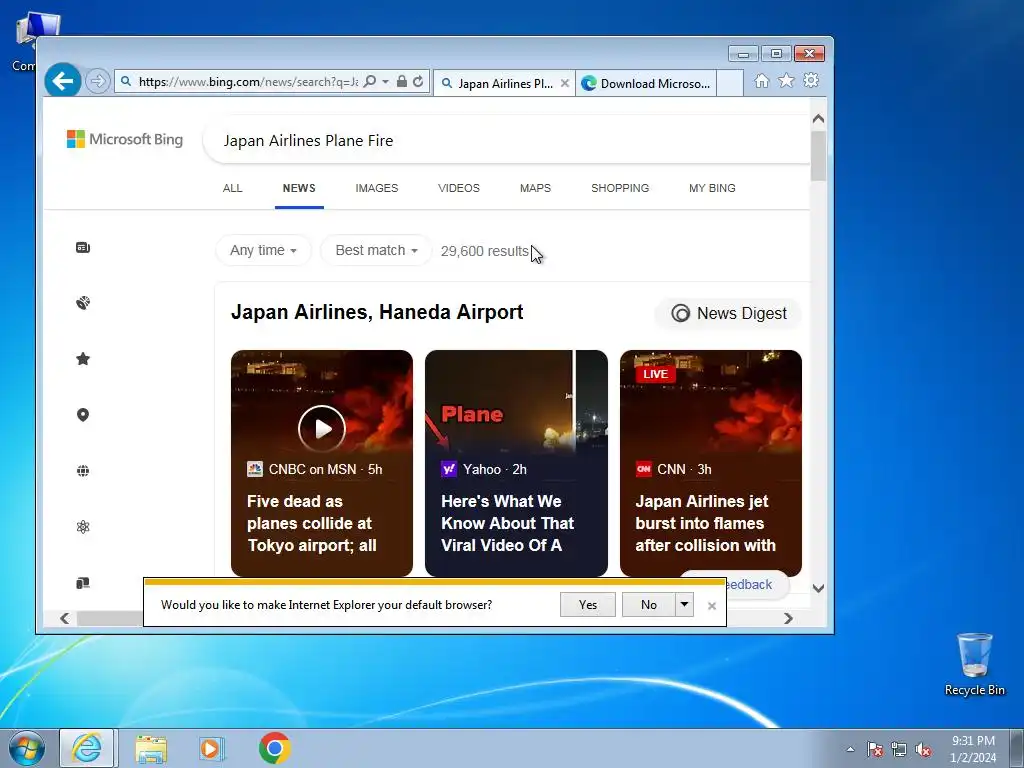This screenshot has height=768, width=1024.
Task: Open the Action Center flag icon
Action: point(875,749)
